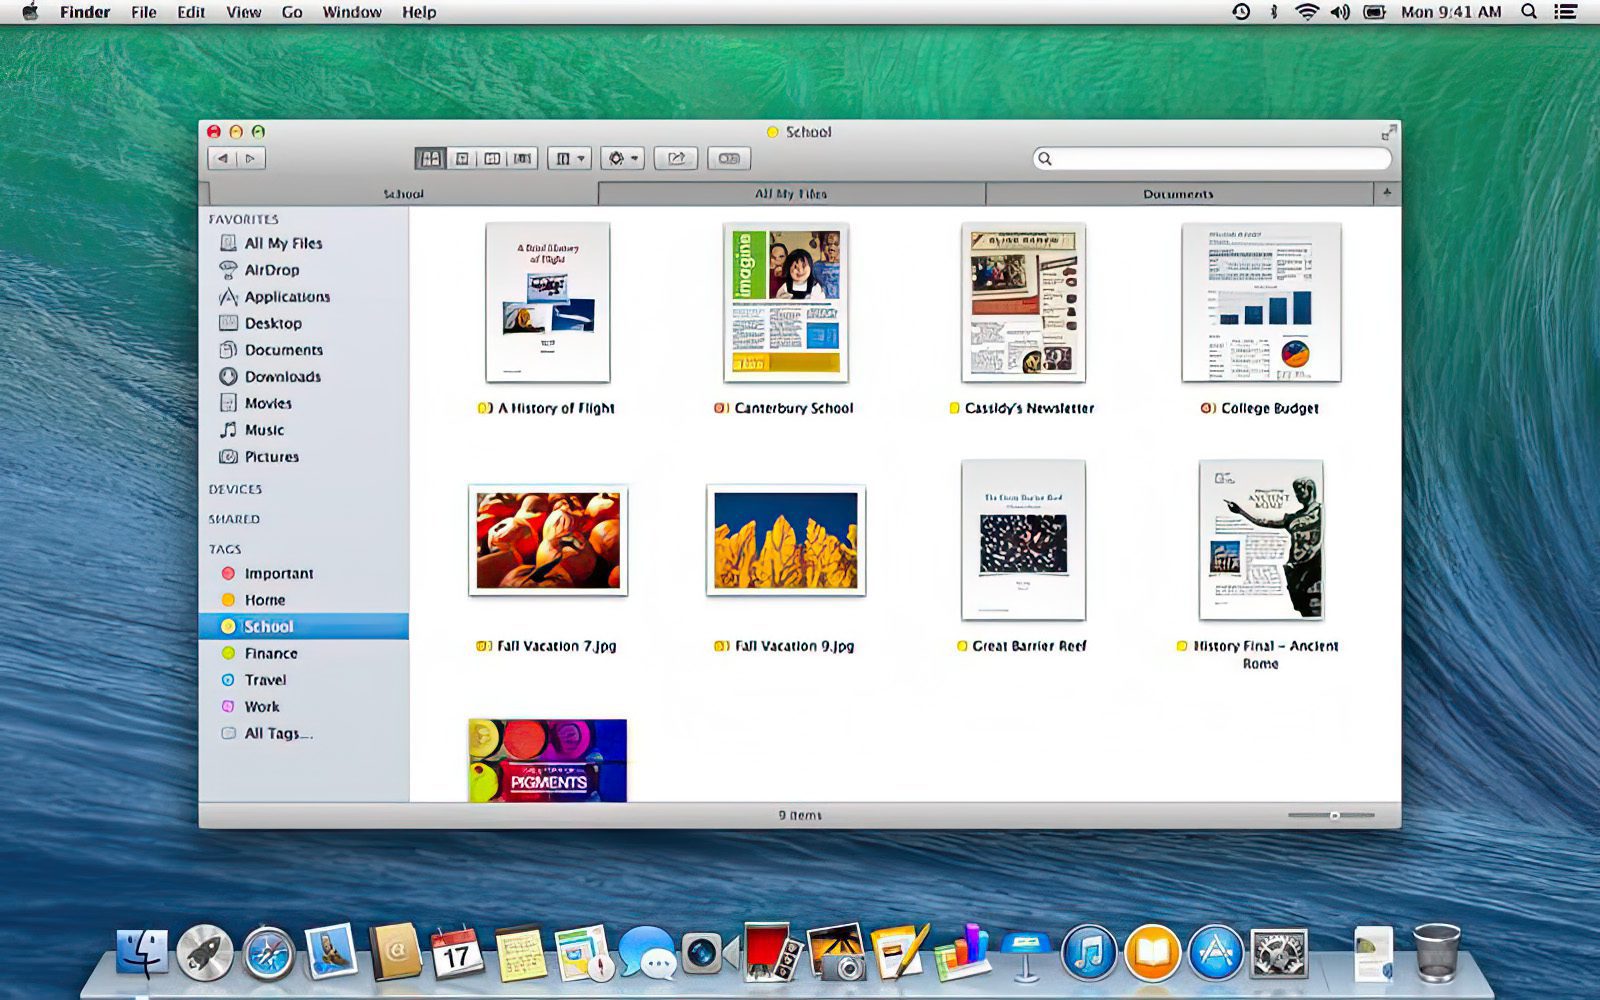Switch to column view in the toolbar
The width and height of the screenshot is (1600, 1000).
pos(490,157)
